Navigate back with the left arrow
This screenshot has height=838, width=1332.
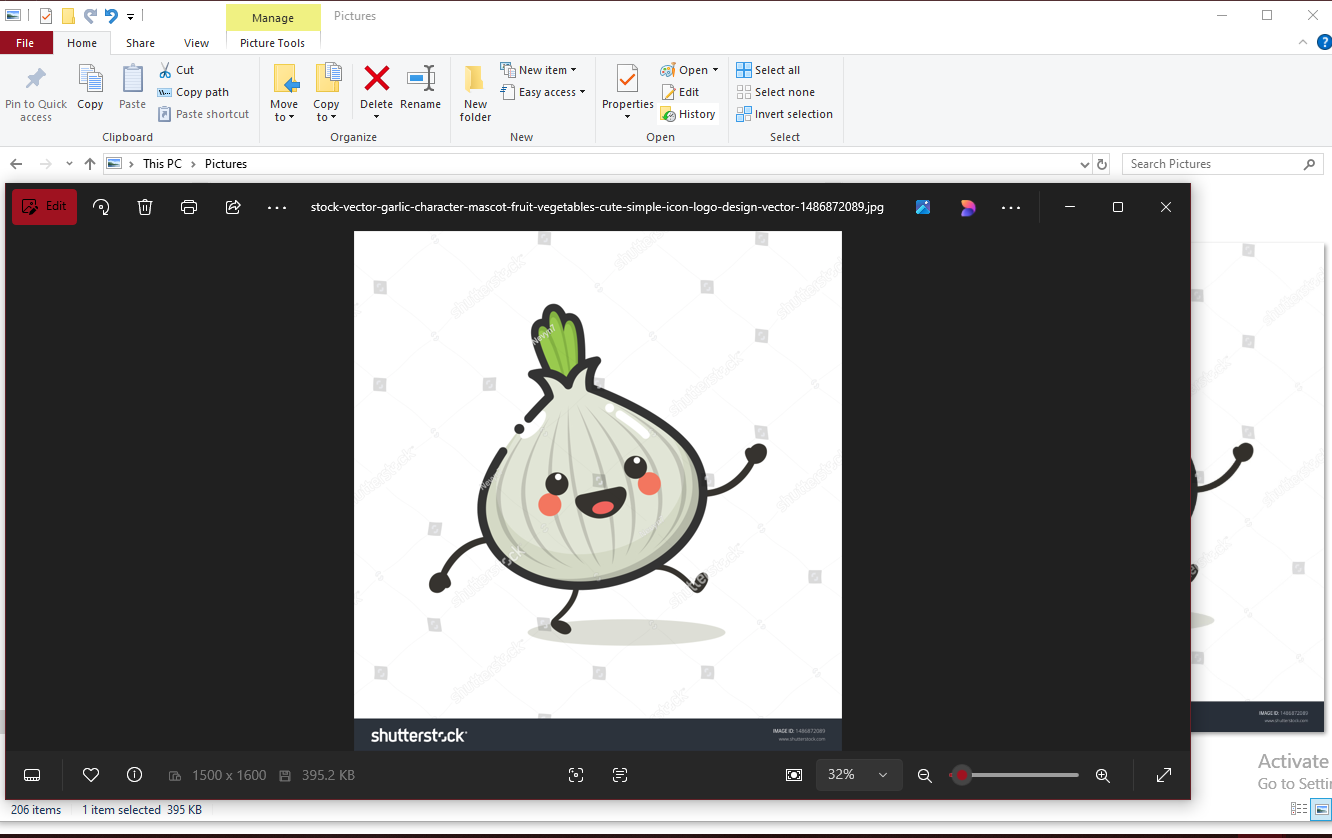pos(16,164)
